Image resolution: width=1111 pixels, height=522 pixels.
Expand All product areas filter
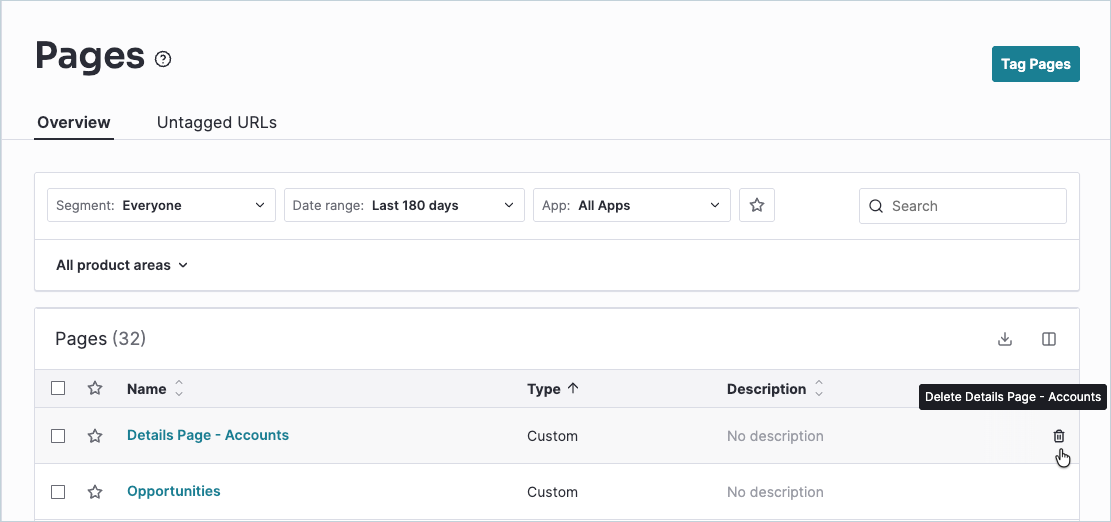[122, 266]
